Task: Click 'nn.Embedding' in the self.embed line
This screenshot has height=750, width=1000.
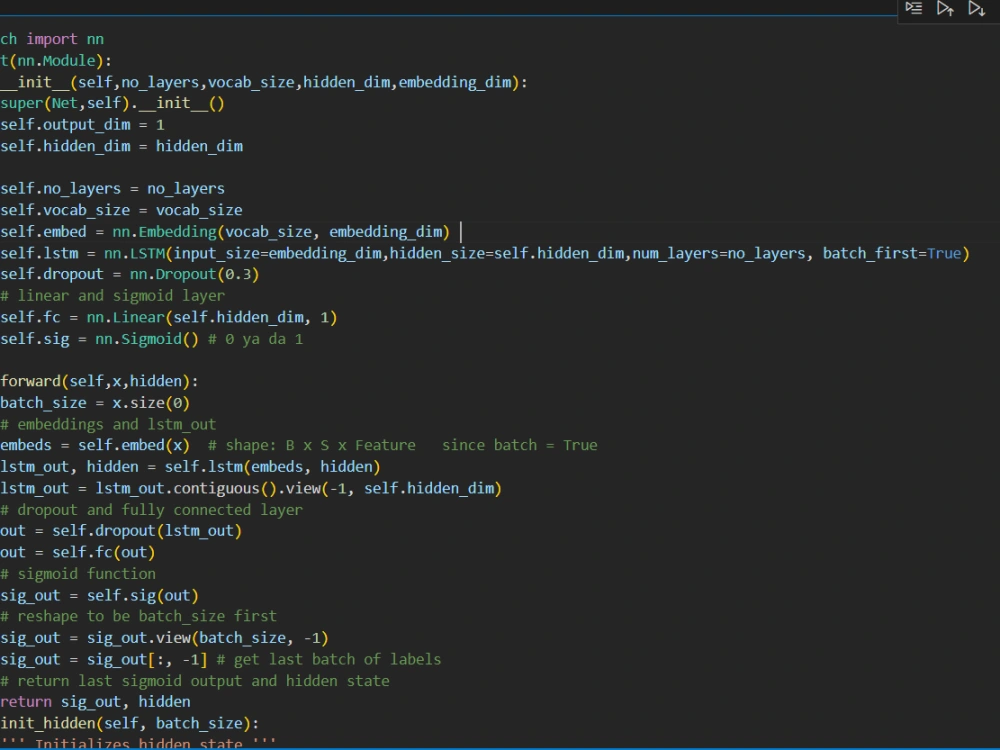Action: tap(165, 232)
